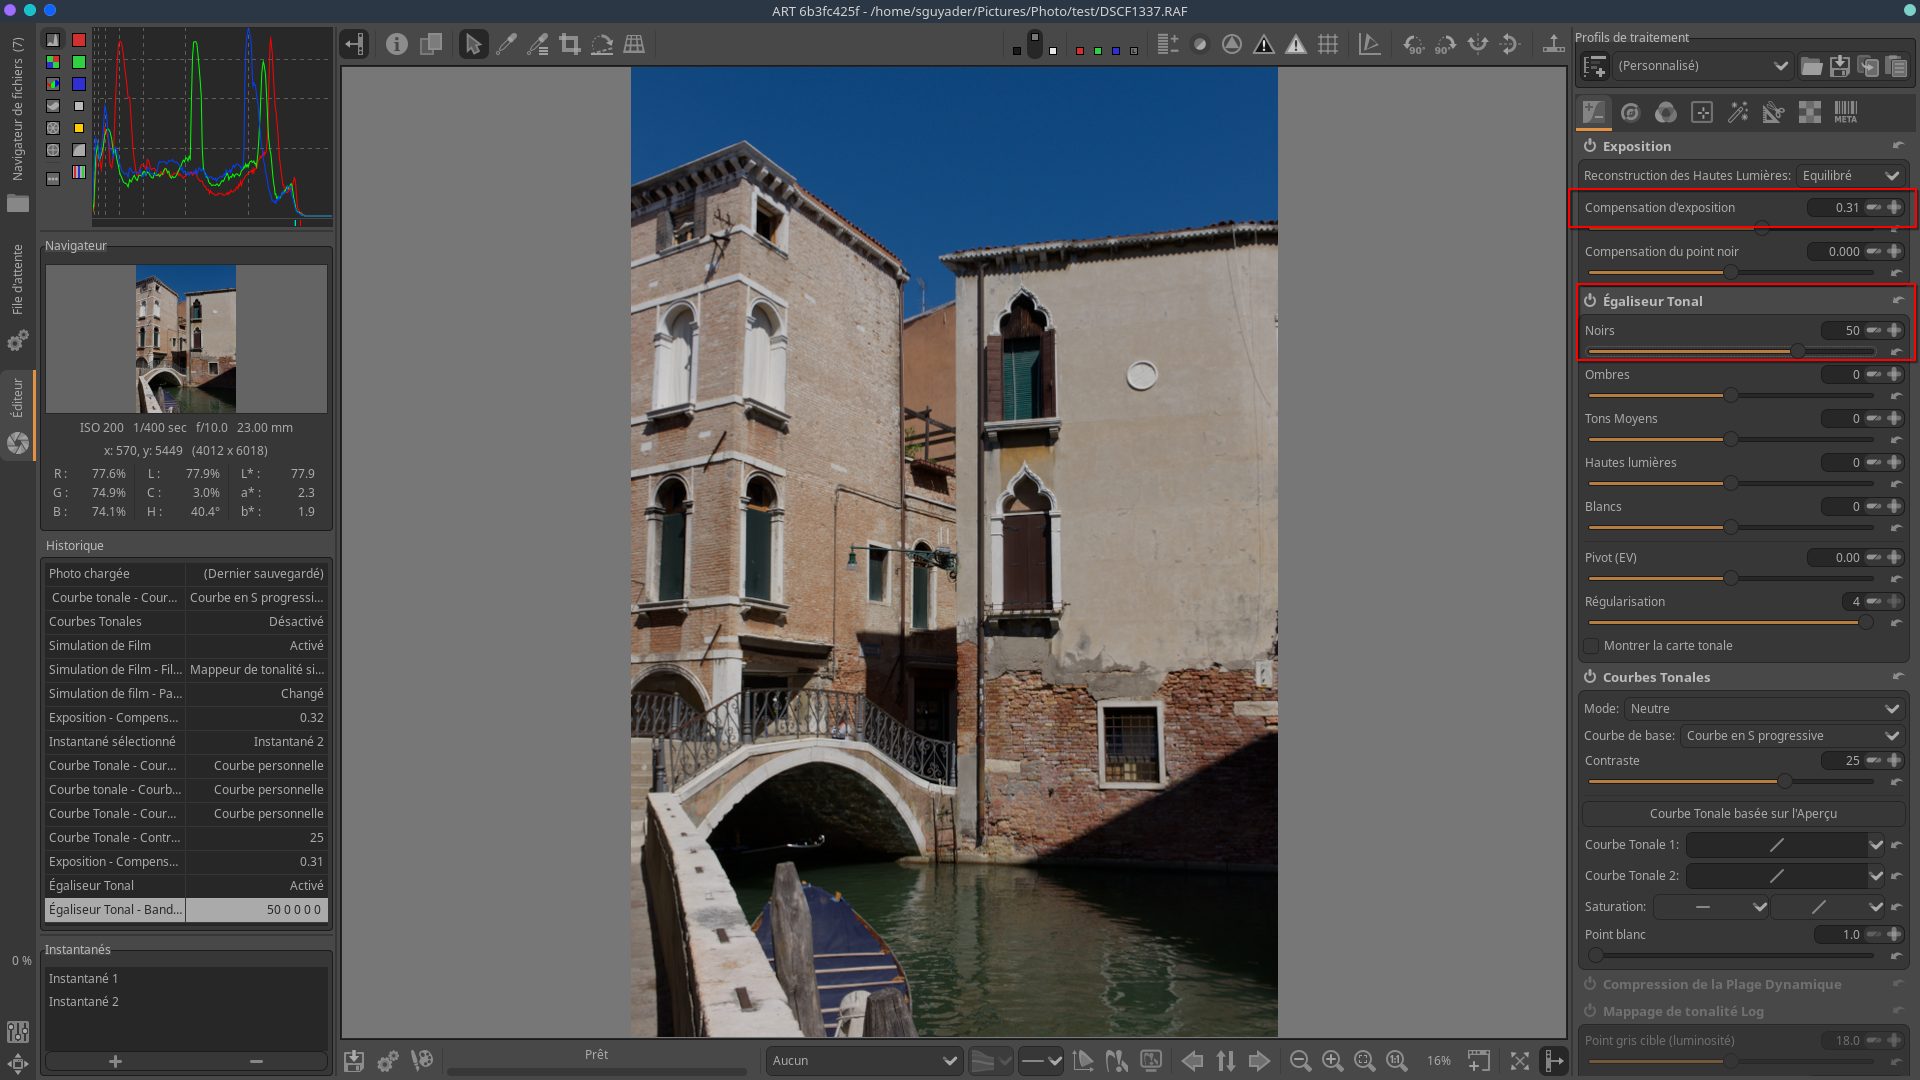The width and height of the screenshot is (1920, 1080).
Task: Toggle red channel histogram display
Action: pyautogui.click(x=79, y=40)
